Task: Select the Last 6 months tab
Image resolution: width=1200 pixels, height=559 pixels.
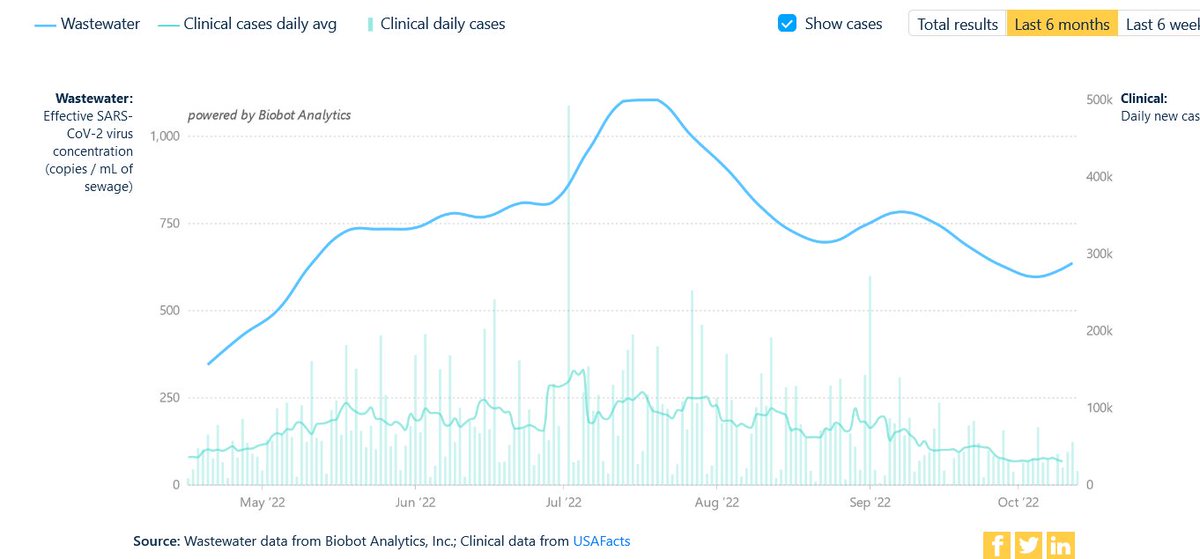Action: 1061,24
